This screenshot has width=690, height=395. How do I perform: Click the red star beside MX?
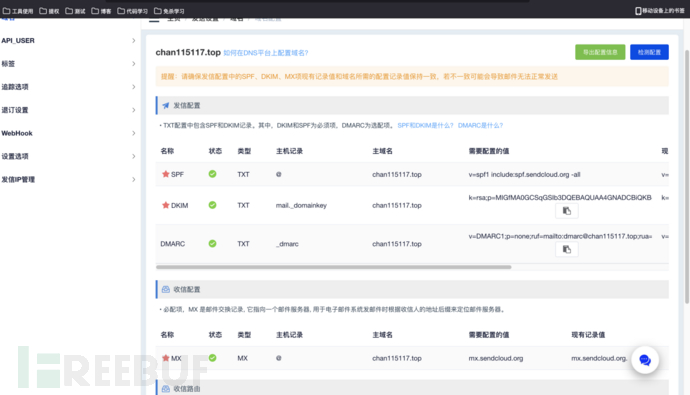click(165, 358)
